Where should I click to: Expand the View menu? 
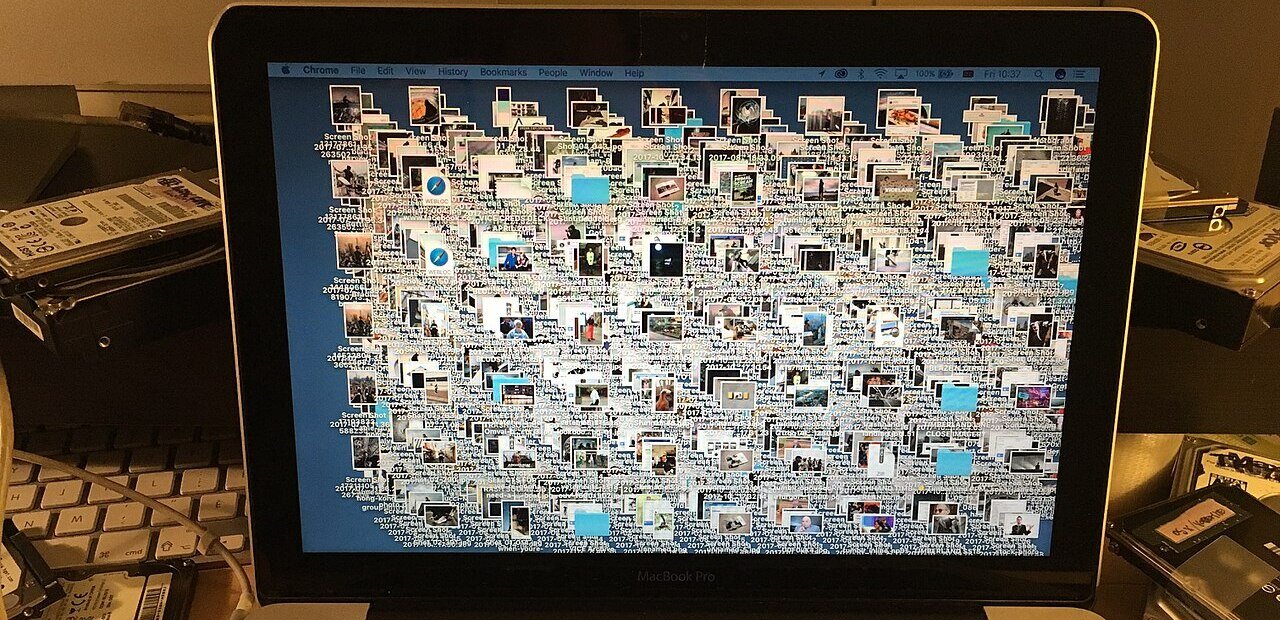coord(415,72)
